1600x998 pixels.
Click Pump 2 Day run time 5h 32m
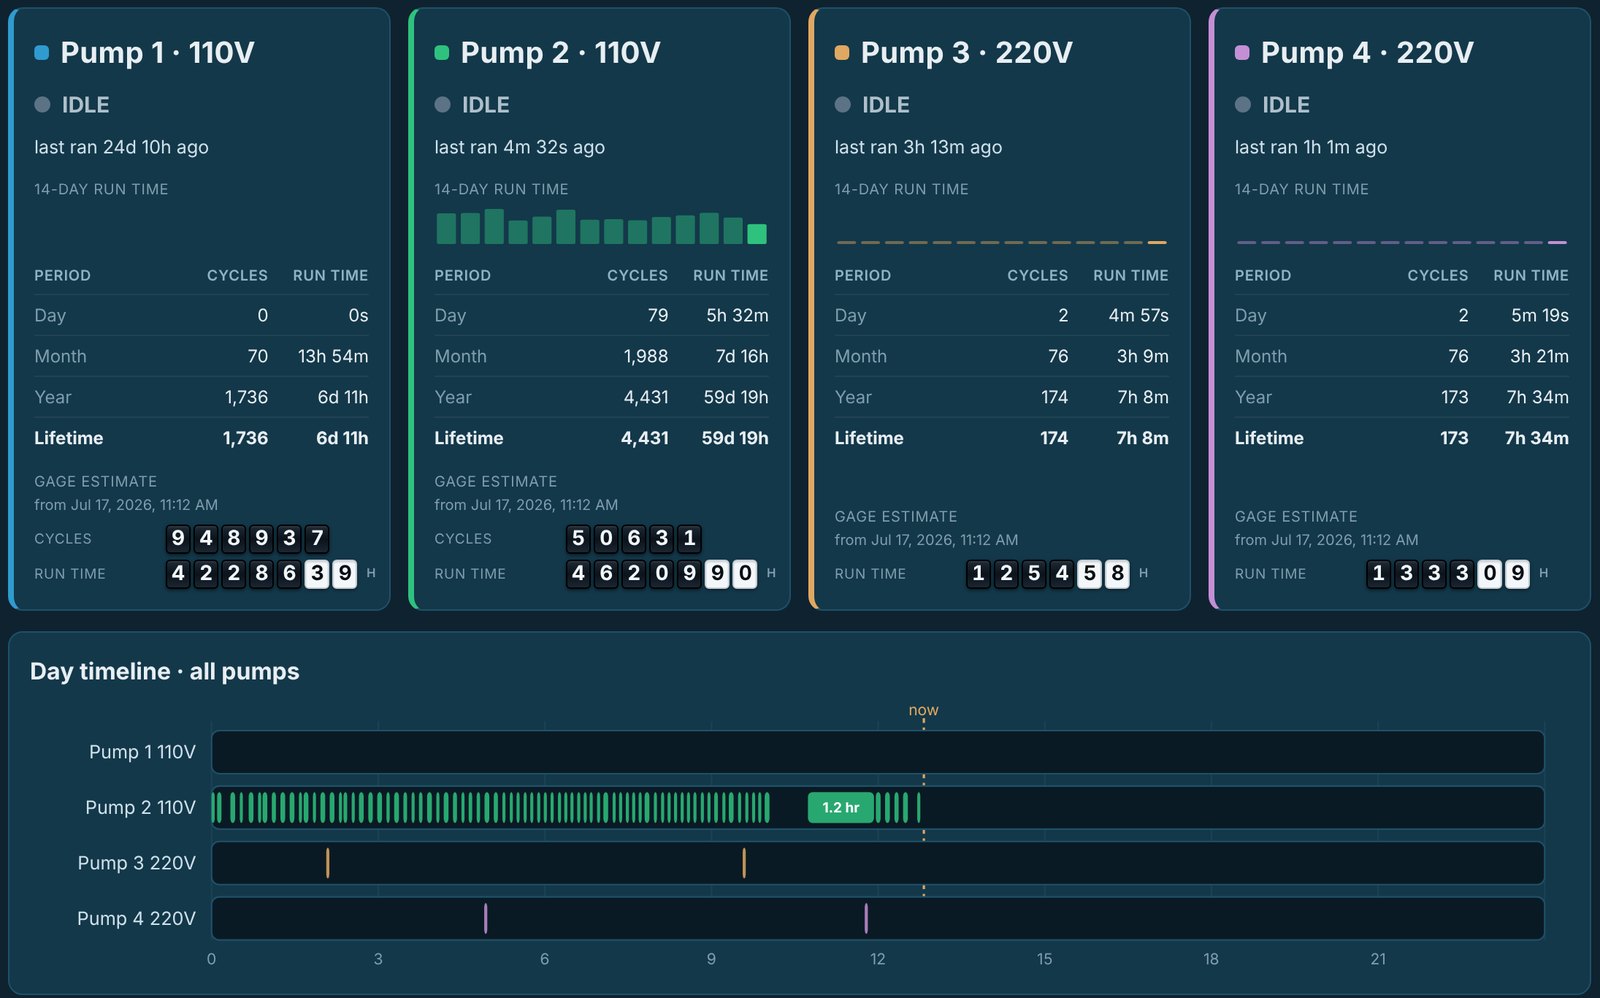737,315
